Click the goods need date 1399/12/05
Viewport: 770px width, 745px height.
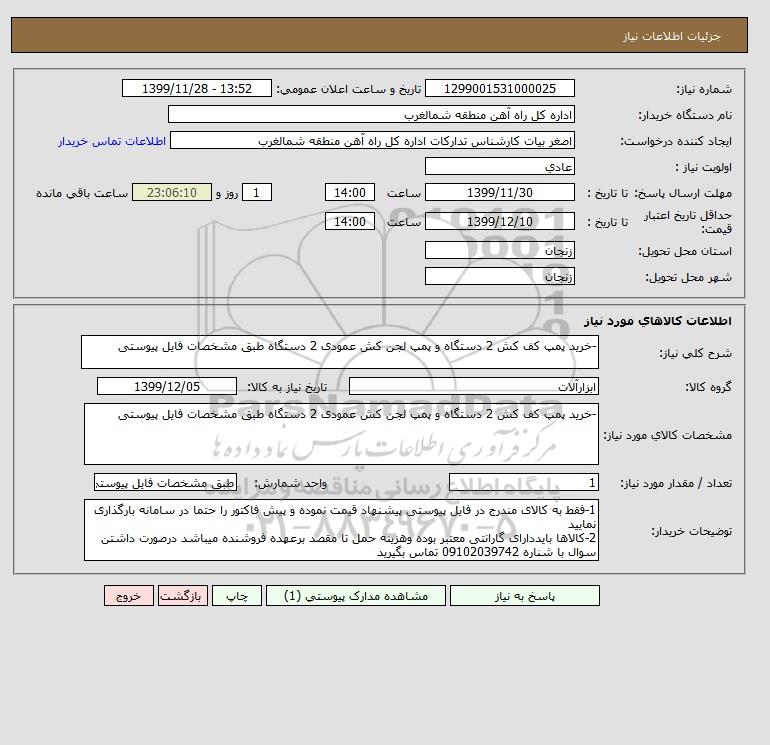point(167,386)
